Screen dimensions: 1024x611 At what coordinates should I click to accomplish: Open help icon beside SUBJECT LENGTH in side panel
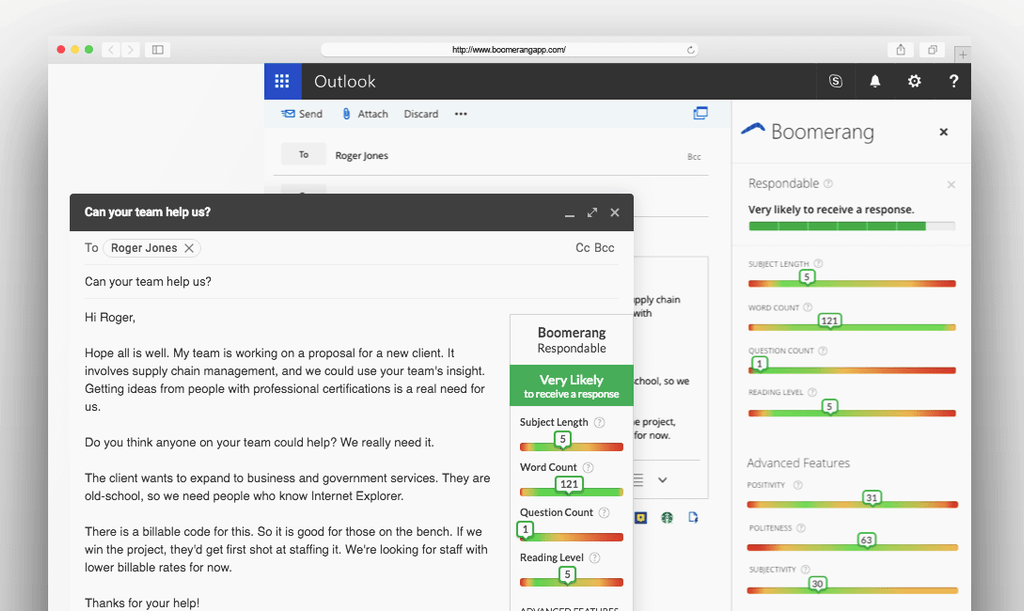point(818,264)
